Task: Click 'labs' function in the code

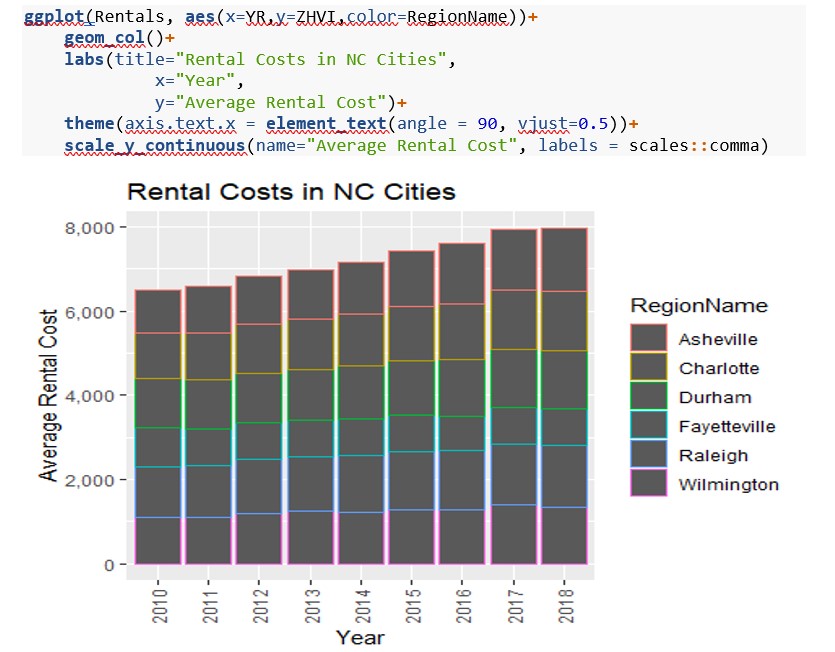Action: coord(84,59)
